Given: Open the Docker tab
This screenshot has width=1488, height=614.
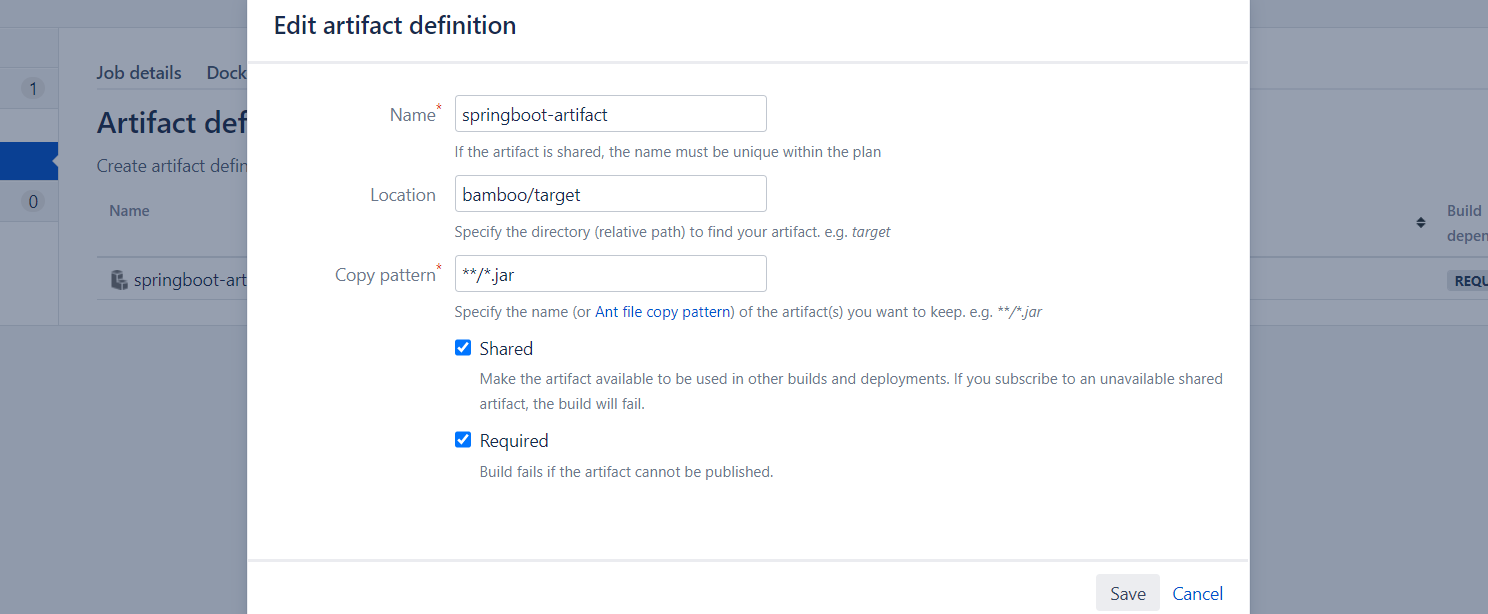Looking at the screenshot, I should 226,72.
